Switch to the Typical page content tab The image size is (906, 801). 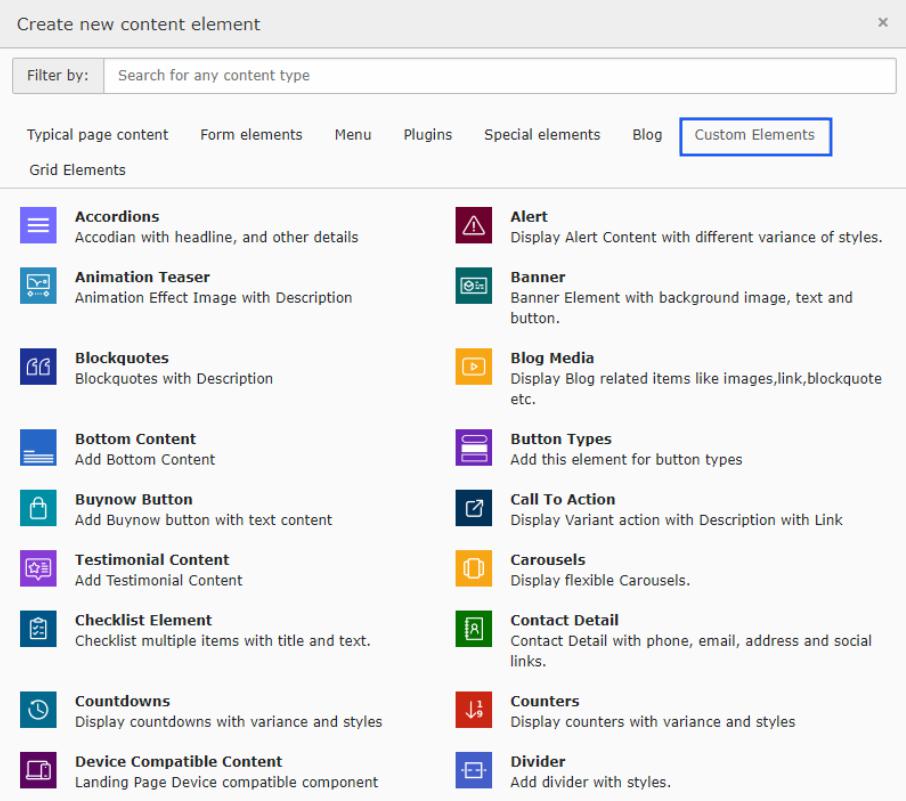coord(97,134)
